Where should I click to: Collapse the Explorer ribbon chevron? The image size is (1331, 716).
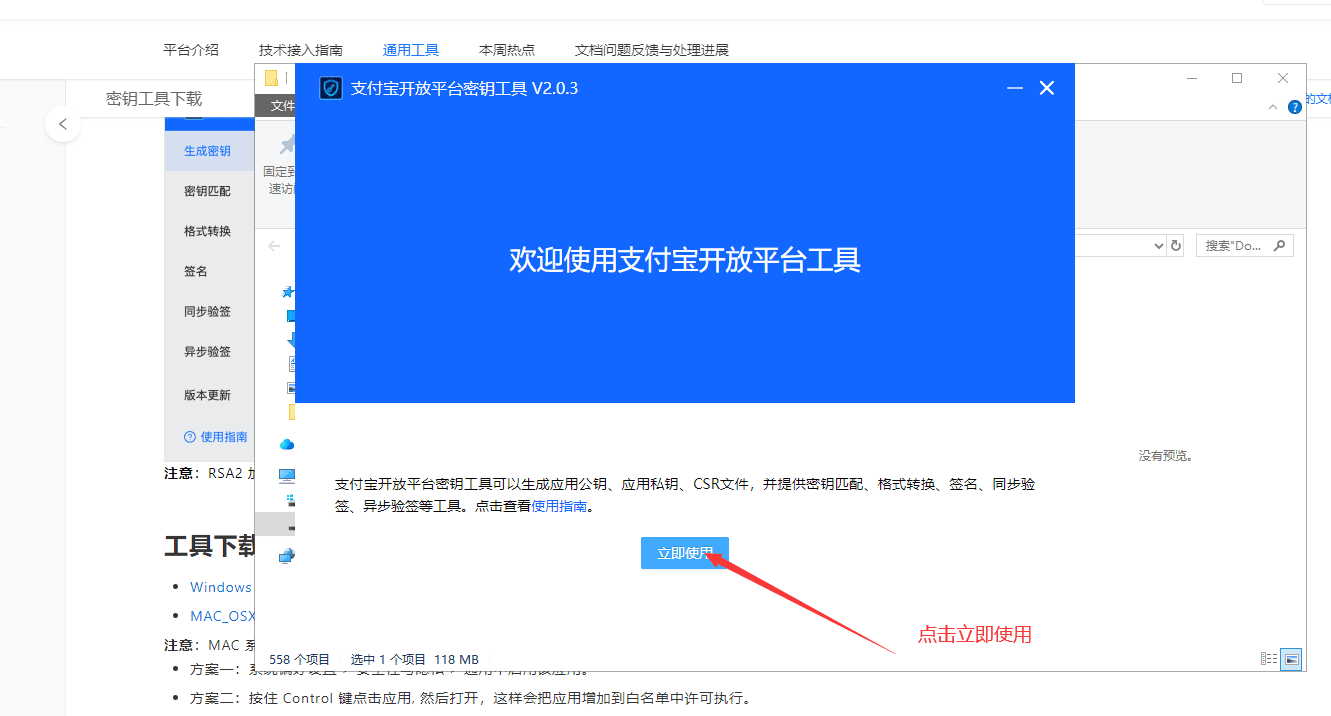click(x=1273, y=106)
